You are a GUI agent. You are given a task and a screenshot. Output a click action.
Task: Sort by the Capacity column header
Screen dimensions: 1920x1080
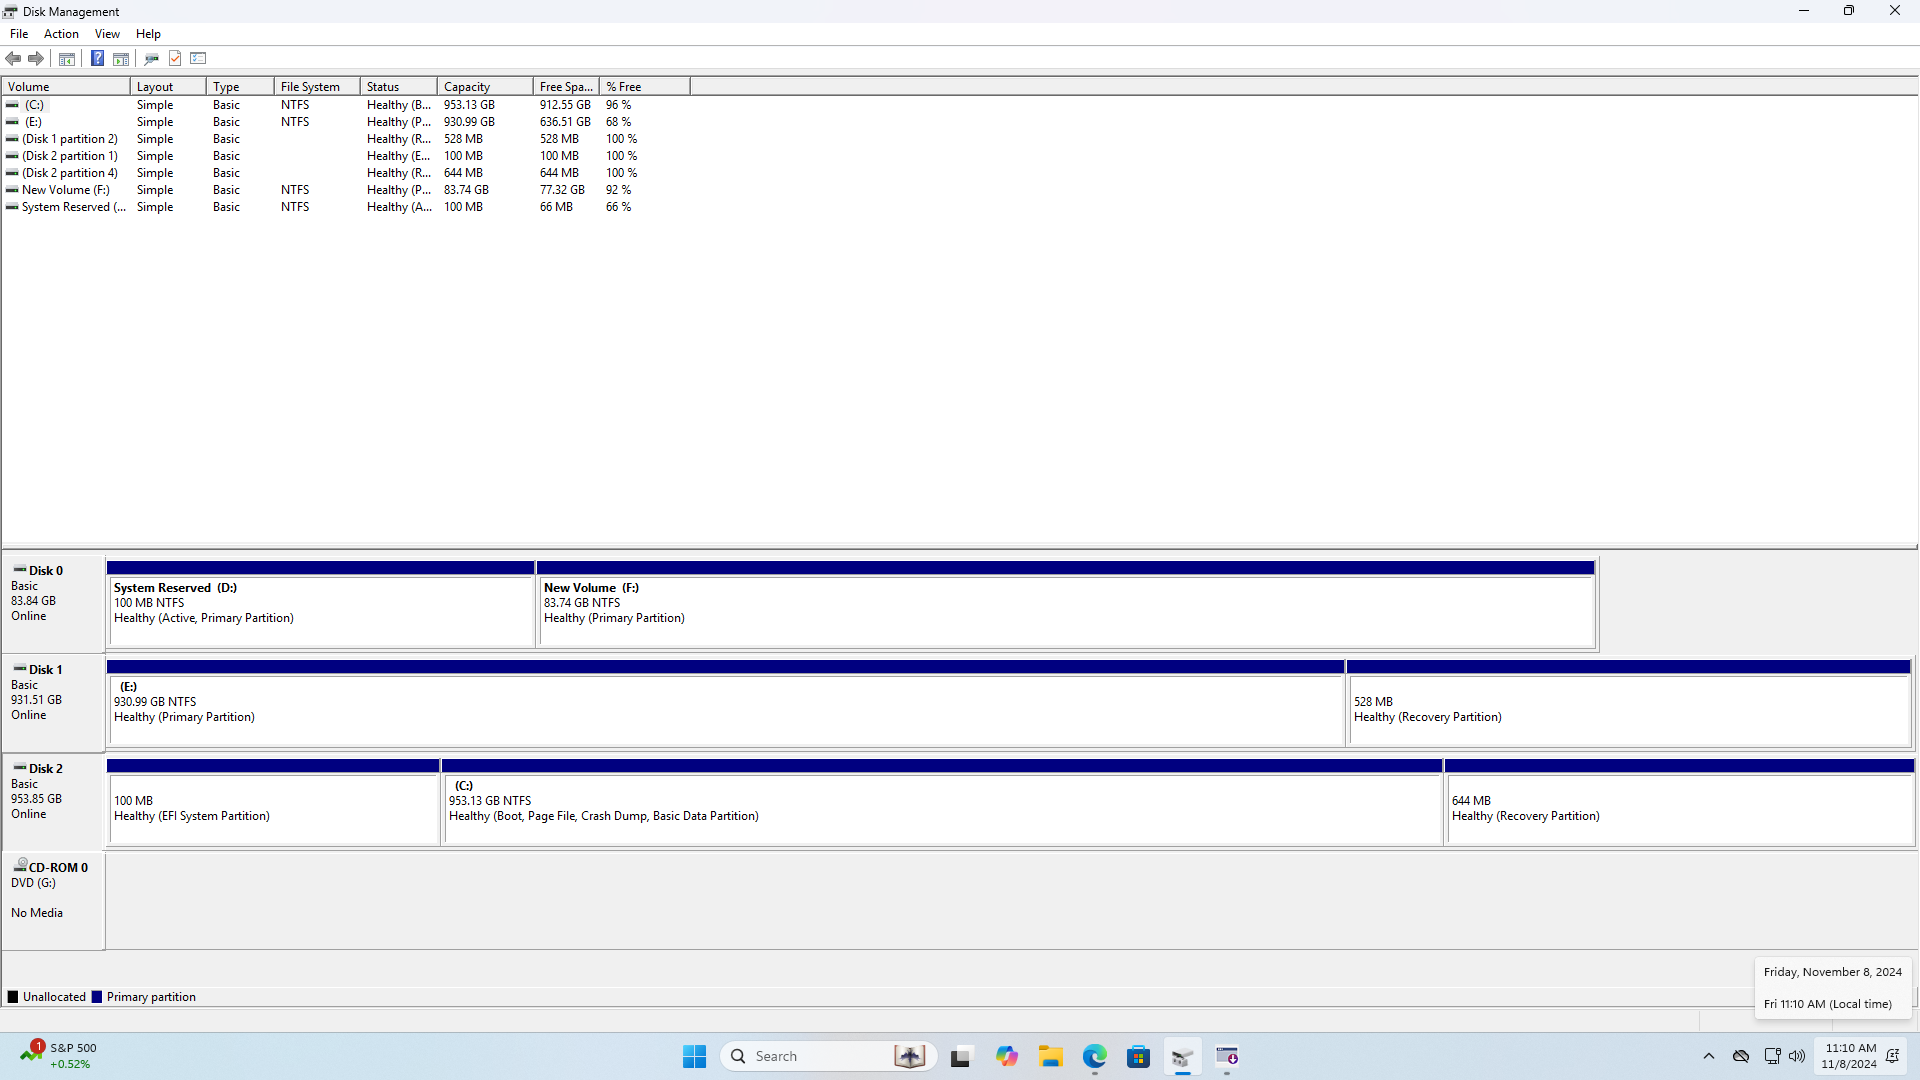tap(485, 87)
